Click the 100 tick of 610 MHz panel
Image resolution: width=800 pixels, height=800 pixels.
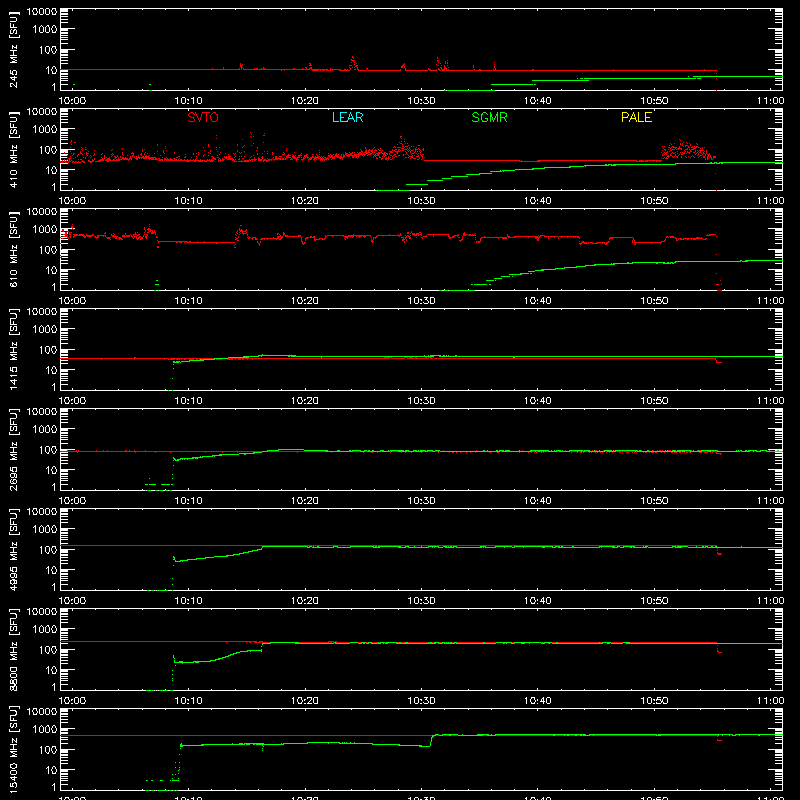coord(48,250)
